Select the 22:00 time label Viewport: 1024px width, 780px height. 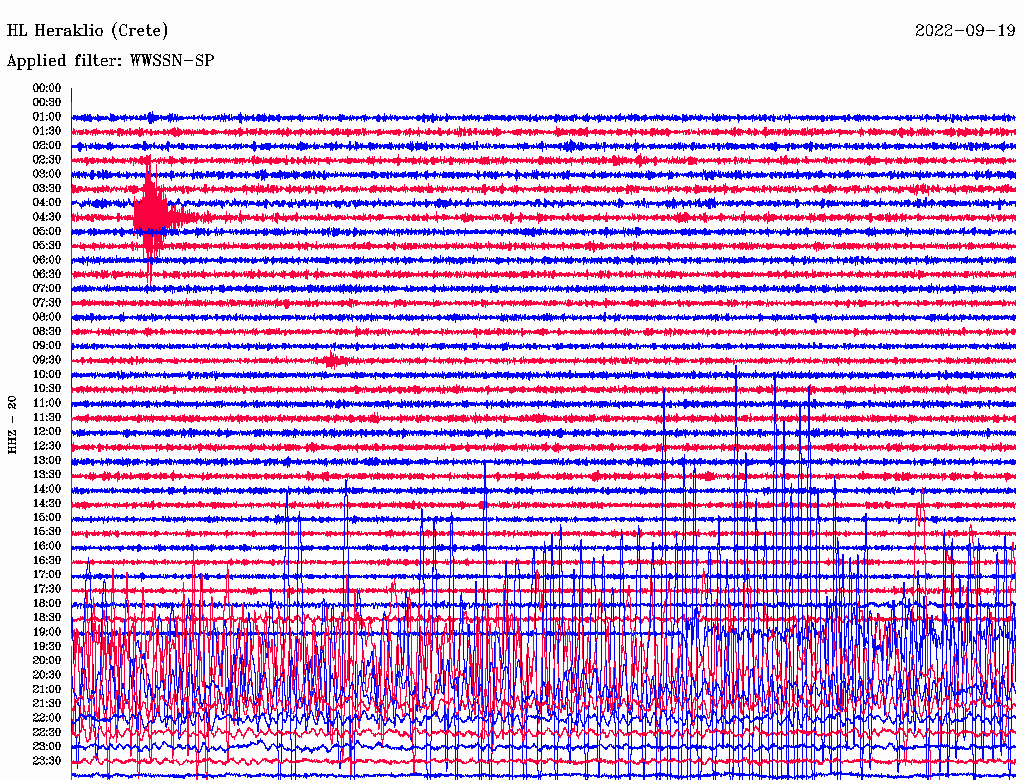[x=47, y=718]
